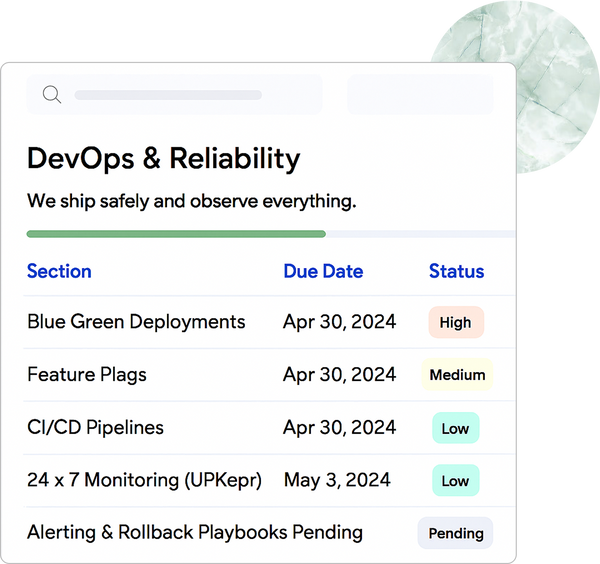600x564 pixels.
Task: Focus the search input field
Action: click(175, 95)
